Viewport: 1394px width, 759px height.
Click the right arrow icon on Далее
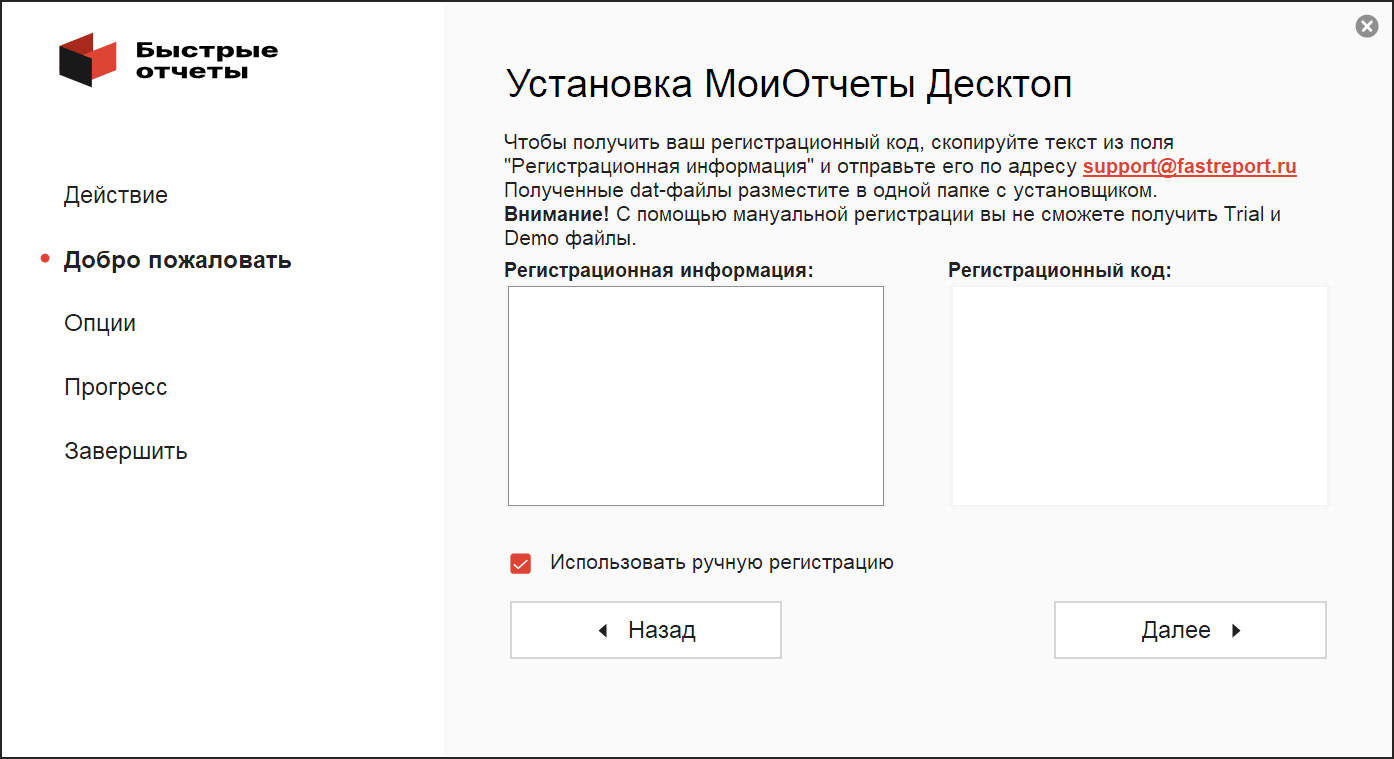(1236, 631)
